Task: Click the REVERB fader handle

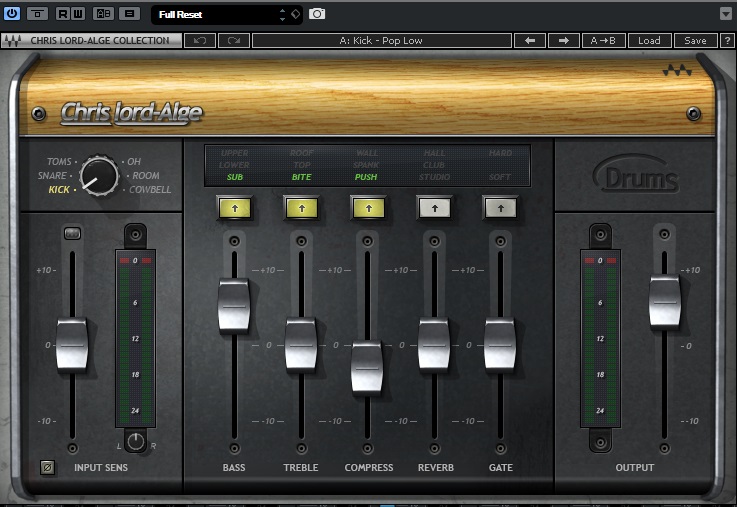Action: 434,346
